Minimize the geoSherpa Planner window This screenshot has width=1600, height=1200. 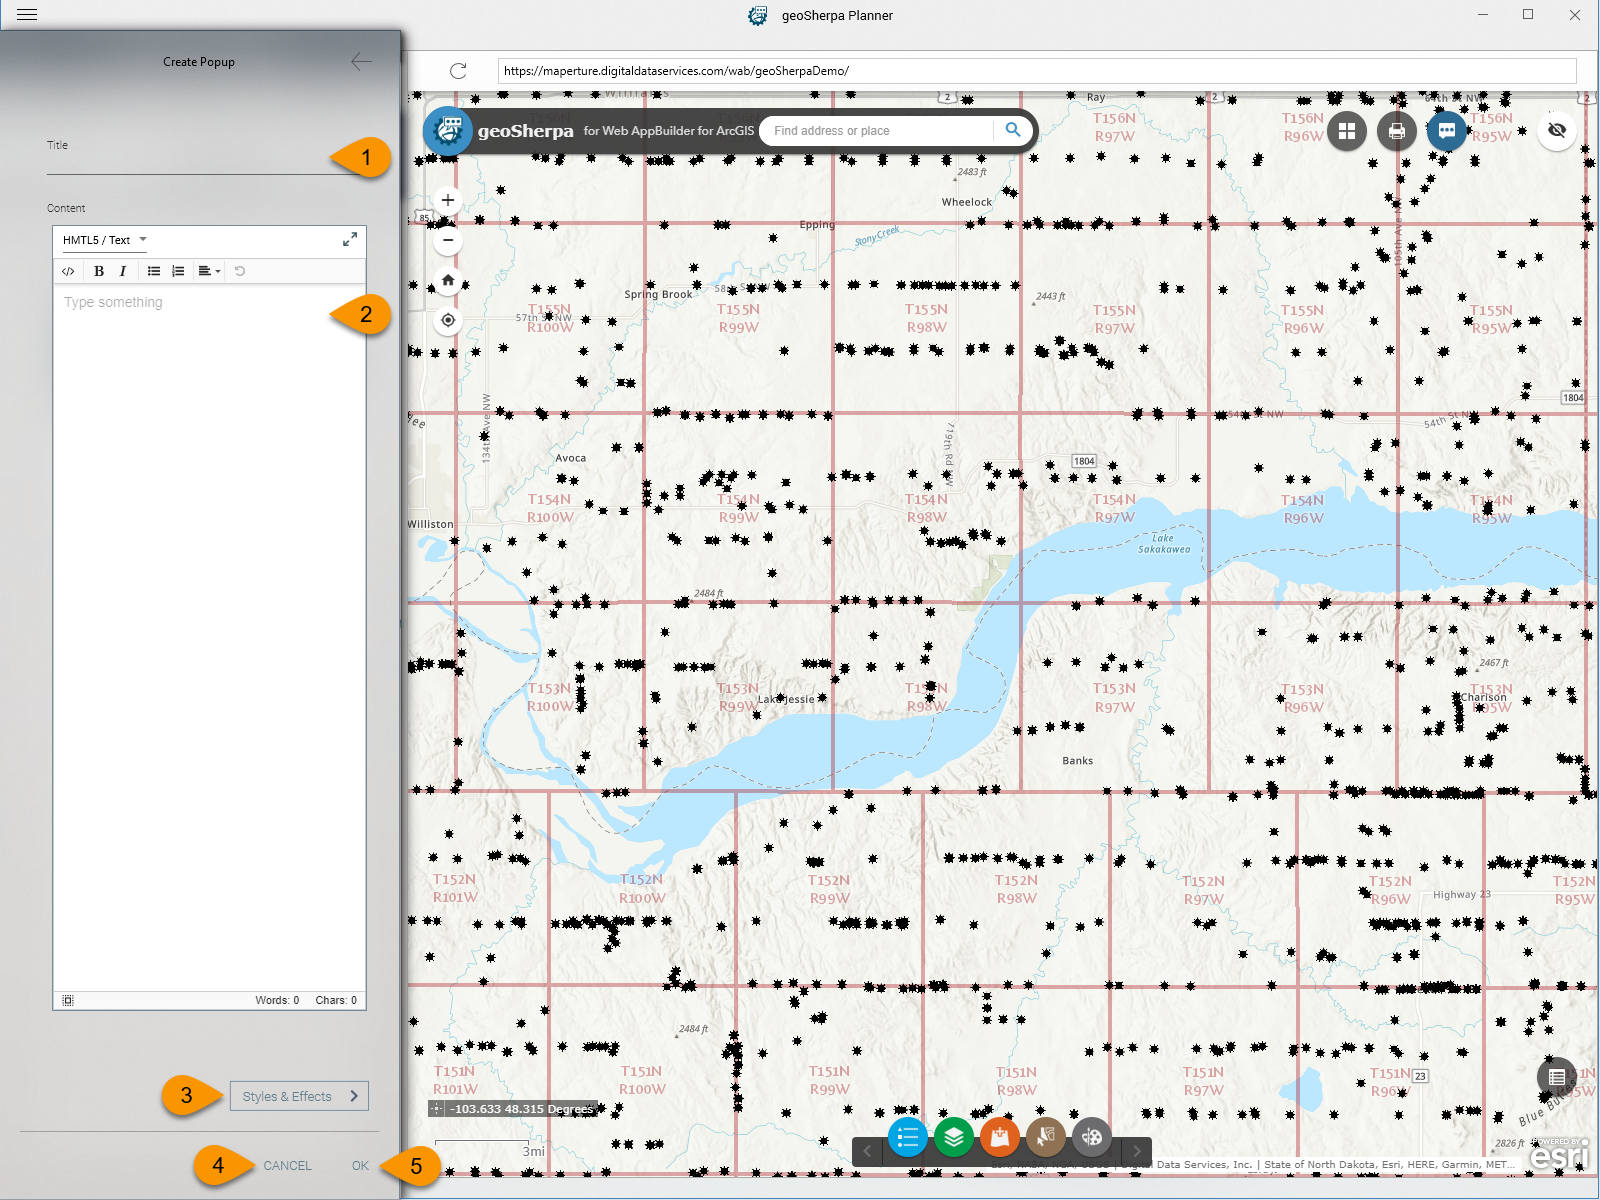coord(1483,15)
